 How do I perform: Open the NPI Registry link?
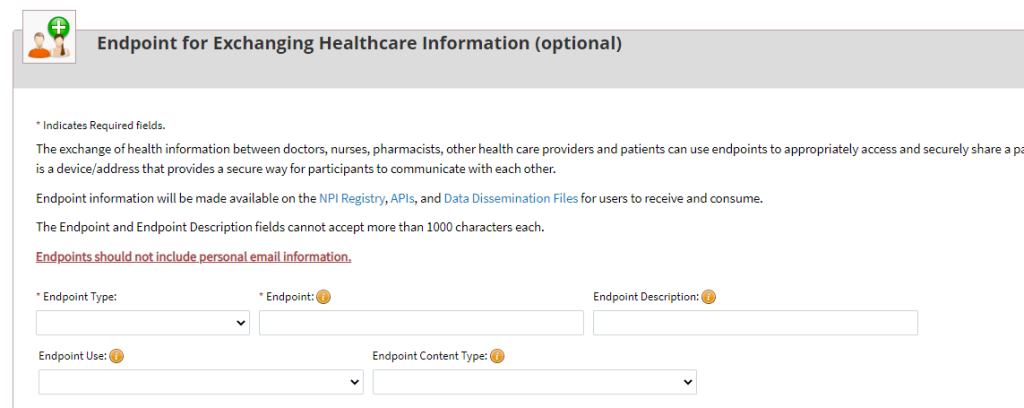click(x=352, y=198)
